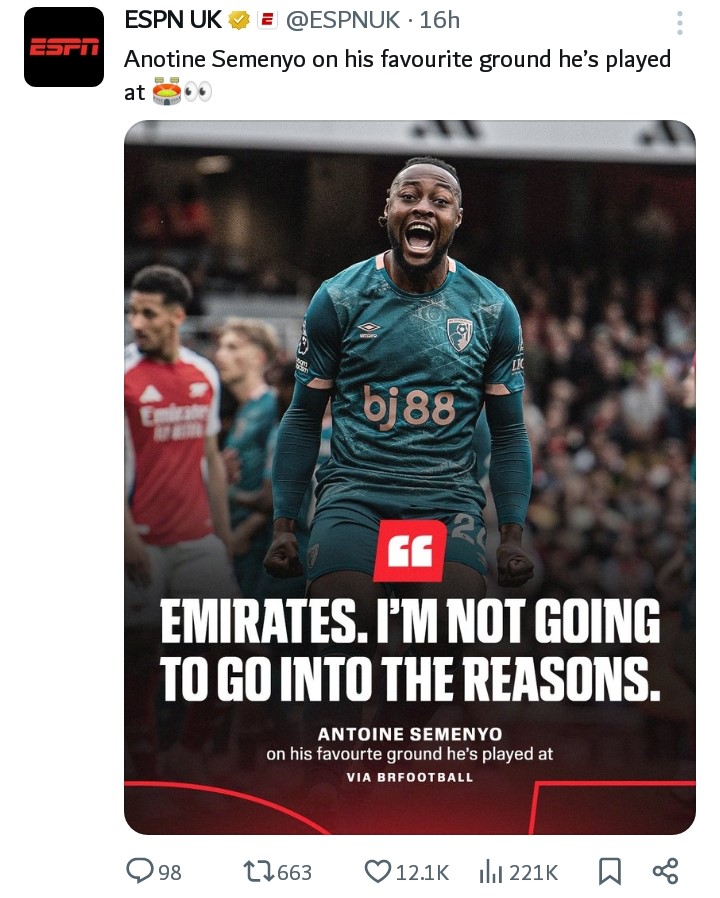This screenshot has width=720, height=898.
Task: Click the ESPN affiliate badge icon
Action: 266,21
